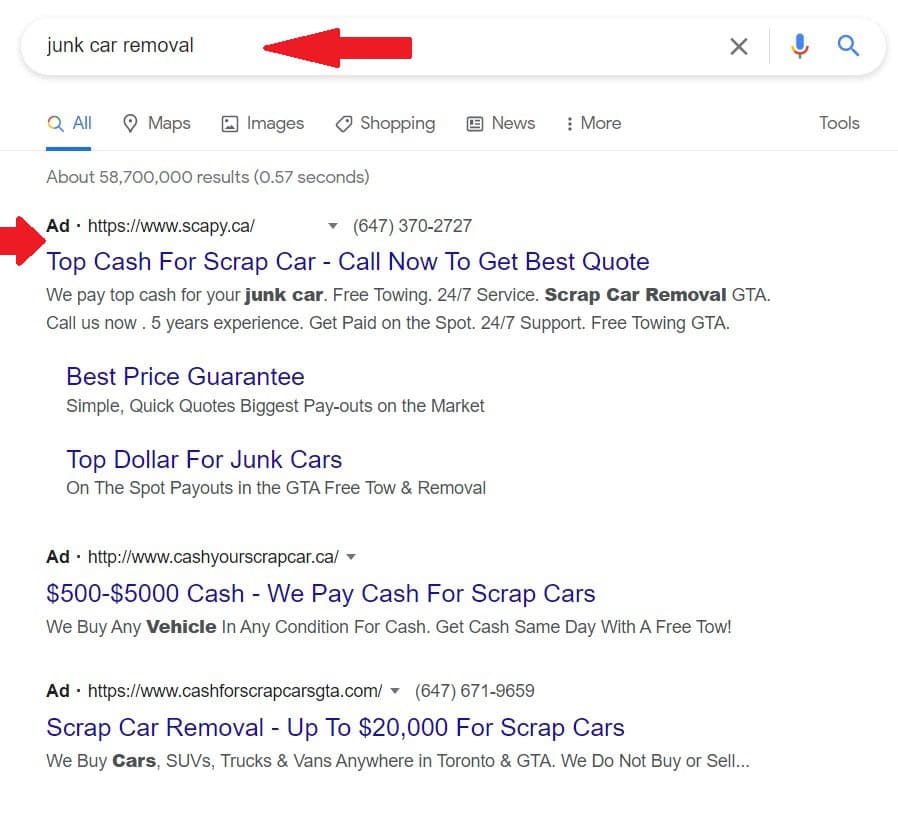Open the cashforscrapcarsgta.com ad dropdown arrow
The height and width of the screenshot is (815, 898).
pos(395,690)
